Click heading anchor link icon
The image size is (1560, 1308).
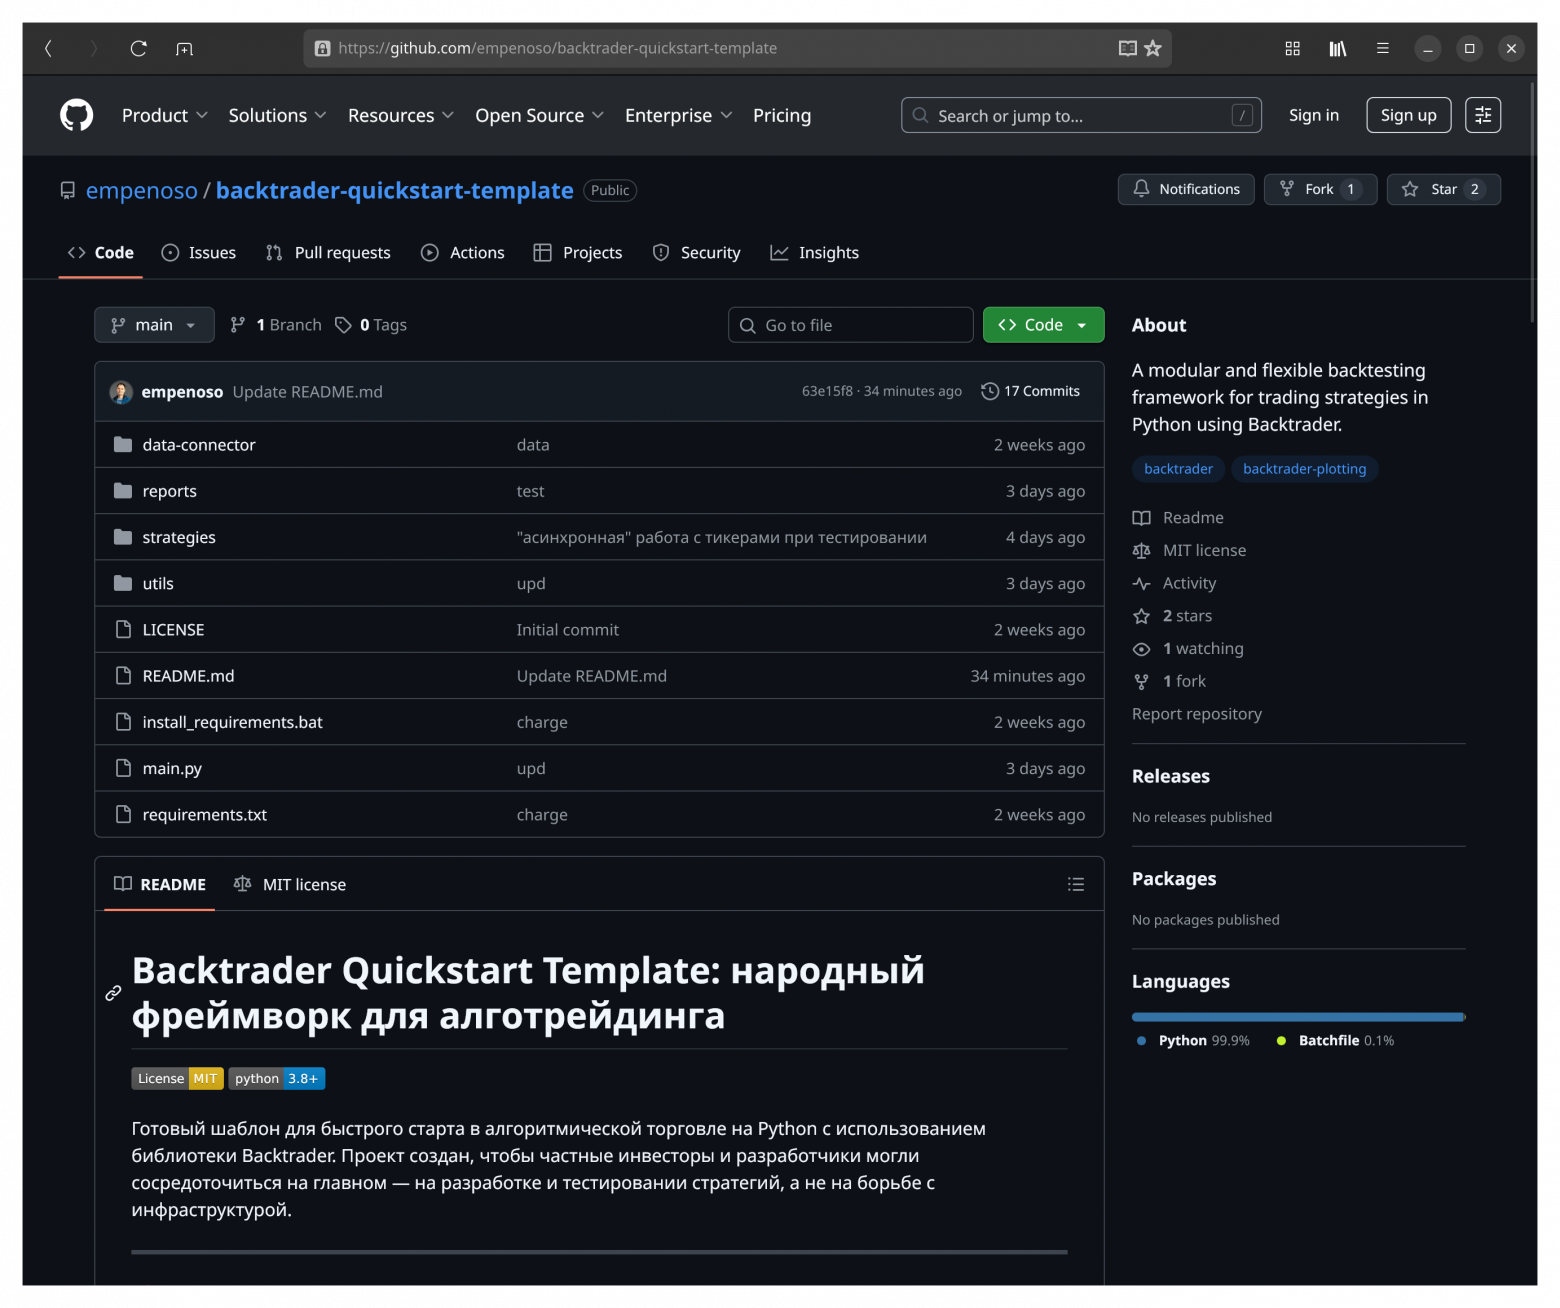pyautogui.click(x=113, y=993)
